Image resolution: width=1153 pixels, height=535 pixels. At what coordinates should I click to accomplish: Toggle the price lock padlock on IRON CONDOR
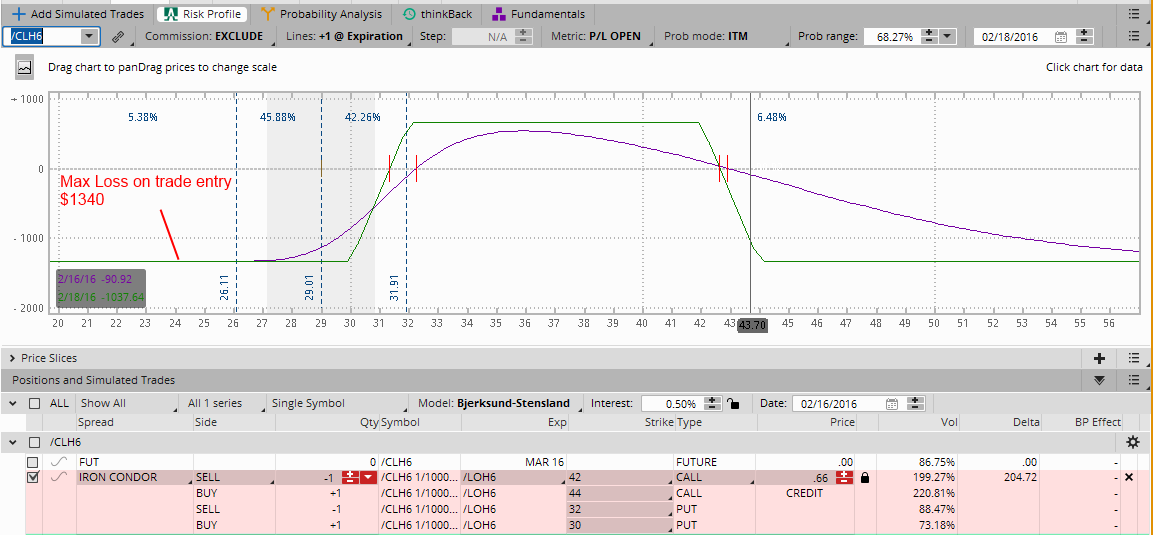[865, 478]
